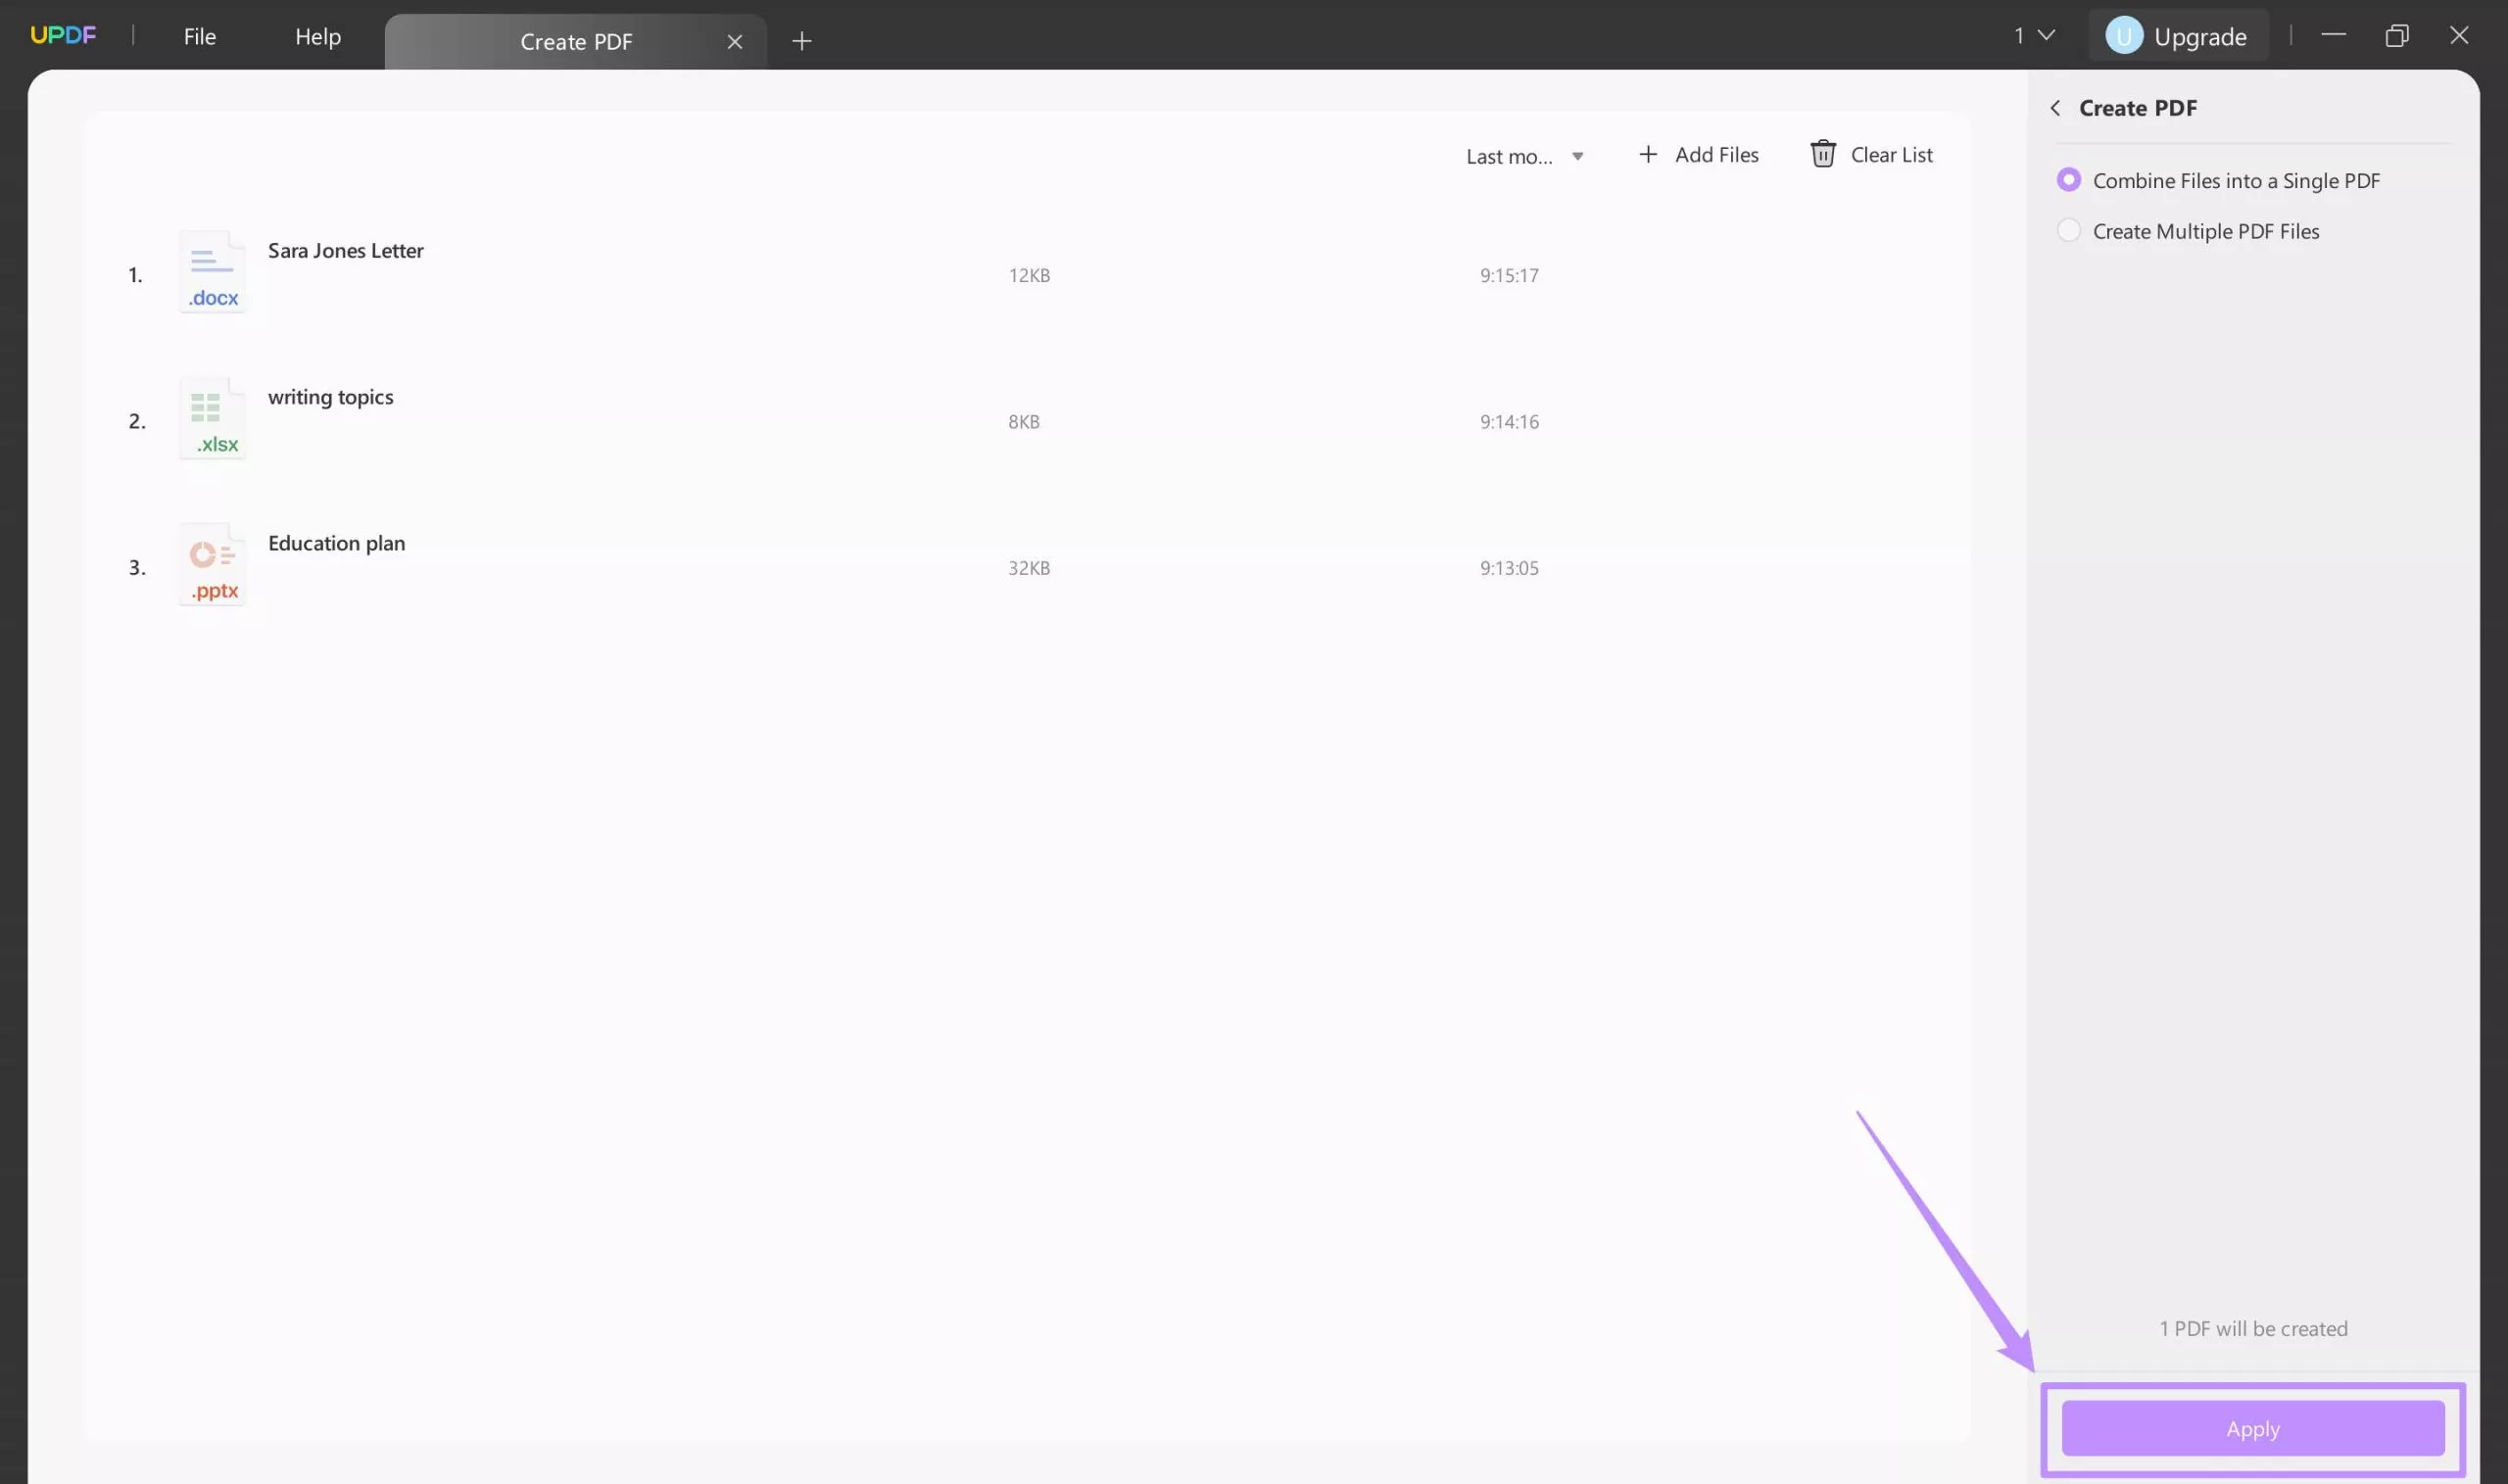The image size is (2508, 1484).
Task: Click the .docx file type icon
Action: tap(211, 268)
